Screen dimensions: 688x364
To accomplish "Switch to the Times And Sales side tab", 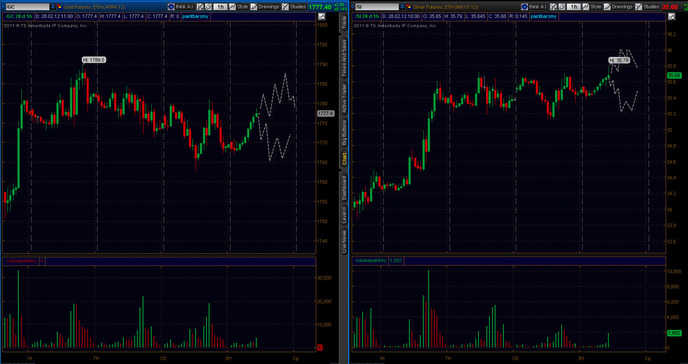I will [344, 58].
